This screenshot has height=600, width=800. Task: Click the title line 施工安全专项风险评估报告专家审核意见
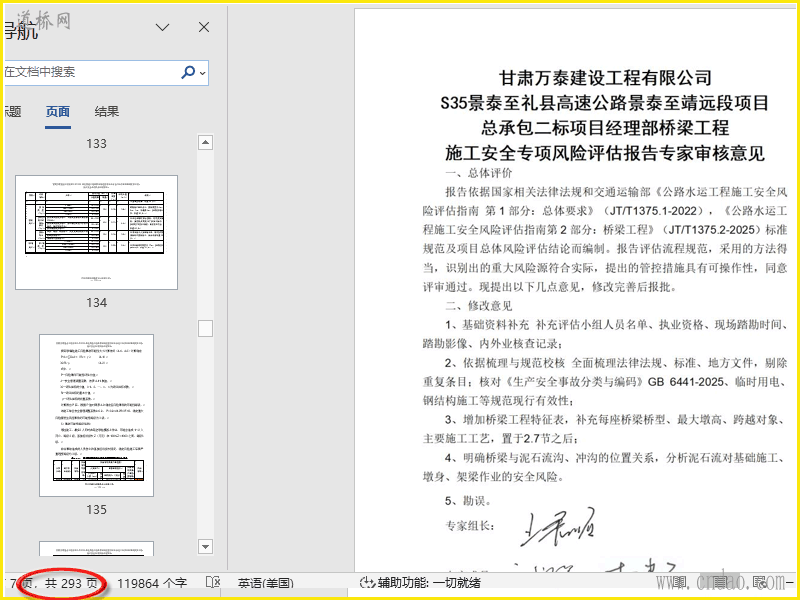point(605,153)
